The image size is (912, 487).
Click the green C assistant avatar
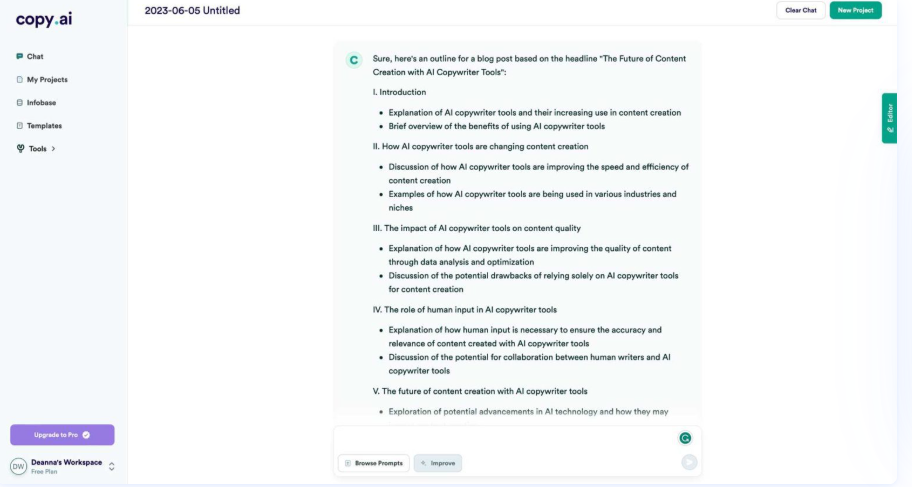353,60
